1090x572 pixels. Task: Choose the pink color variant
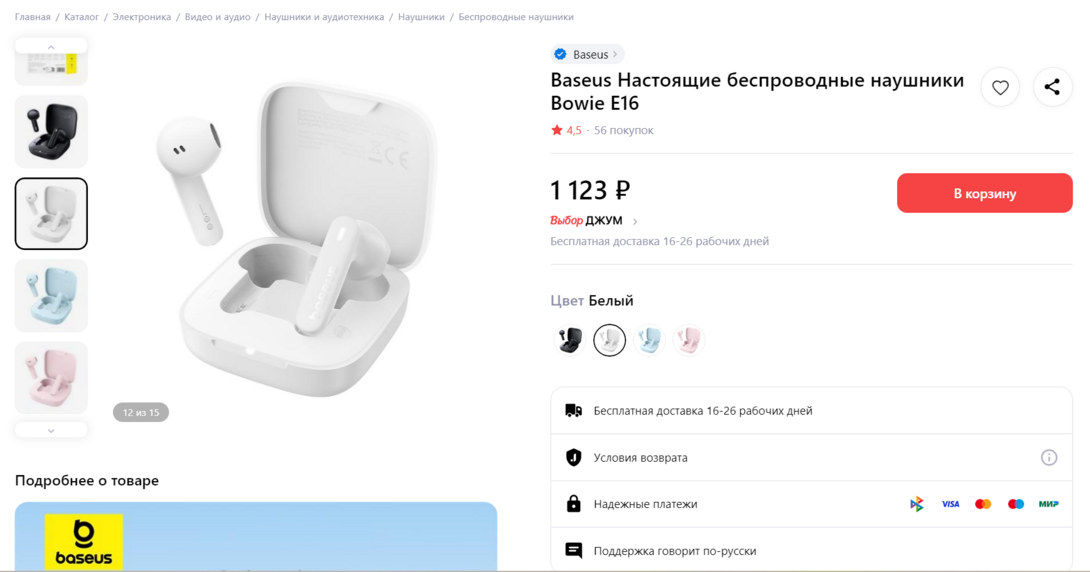(688, 340)
